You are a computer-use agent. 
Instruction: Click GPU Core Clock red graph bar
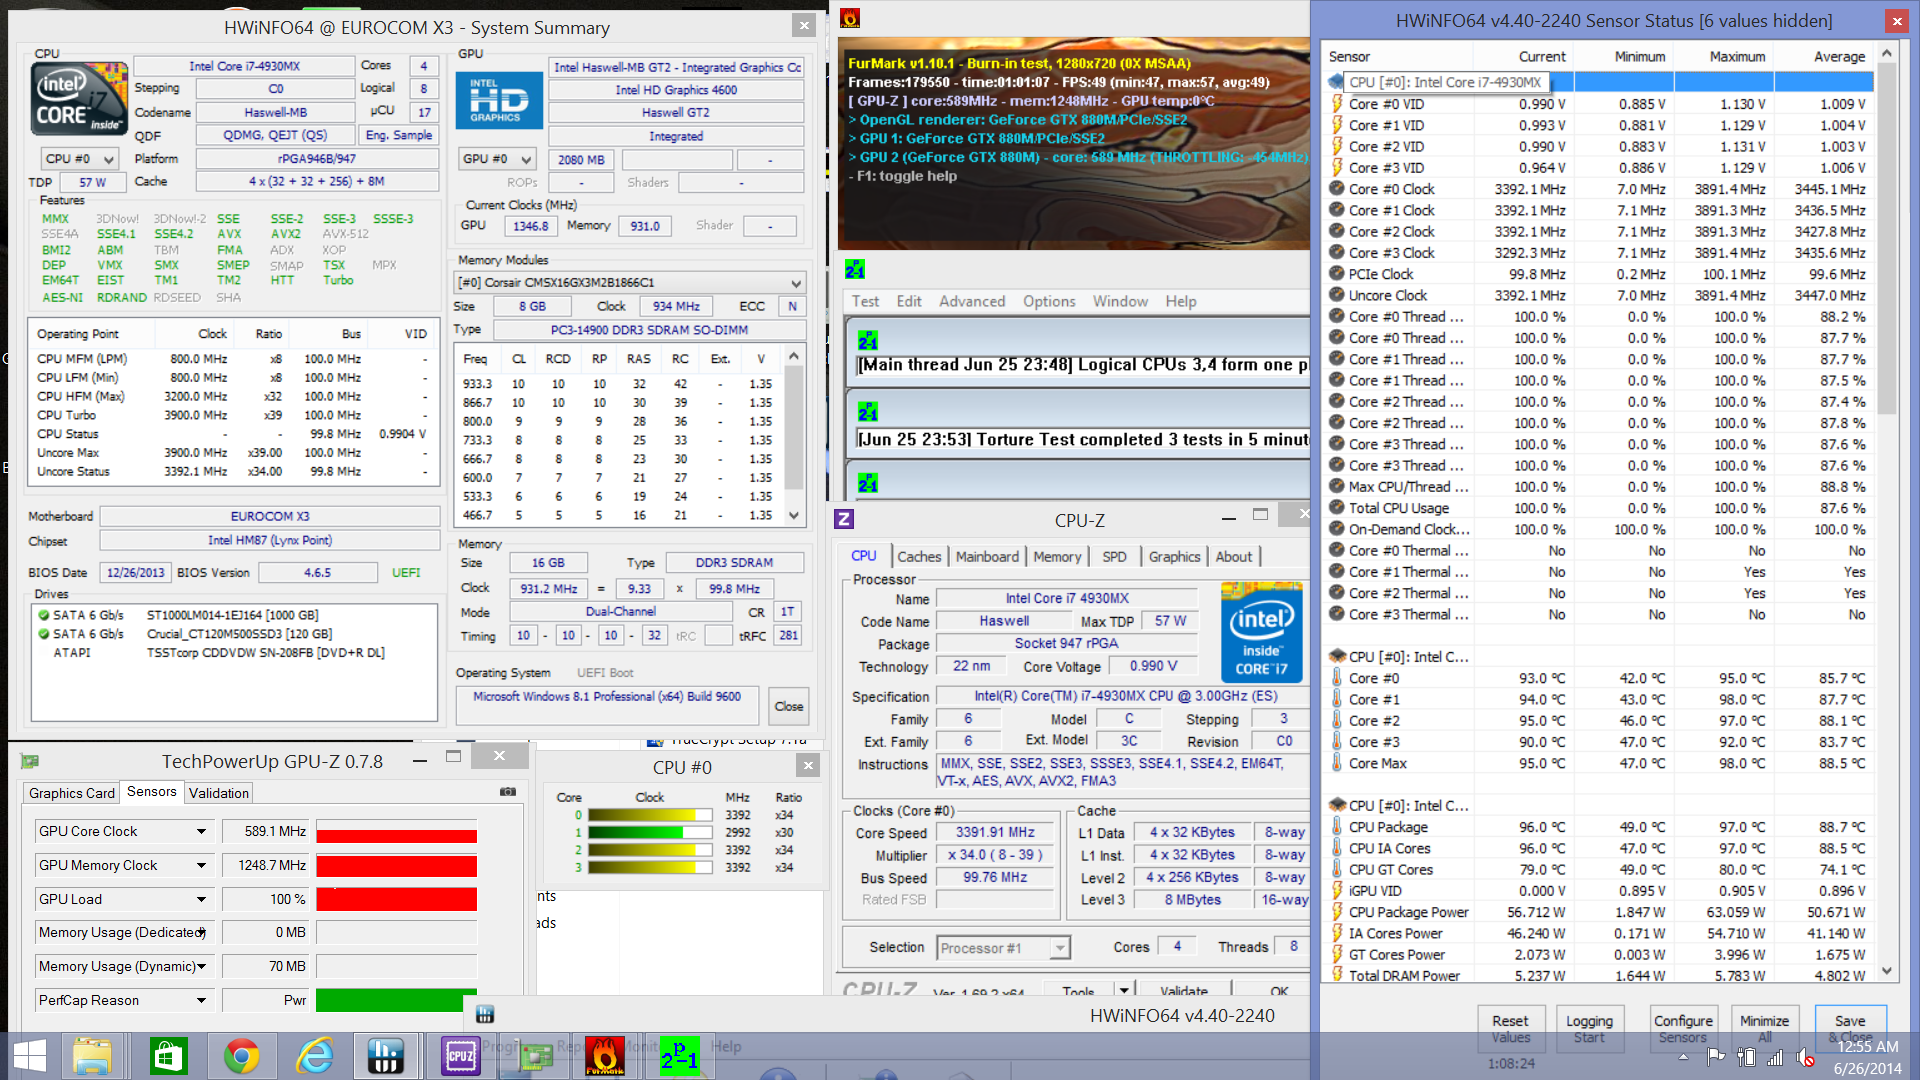397,832
